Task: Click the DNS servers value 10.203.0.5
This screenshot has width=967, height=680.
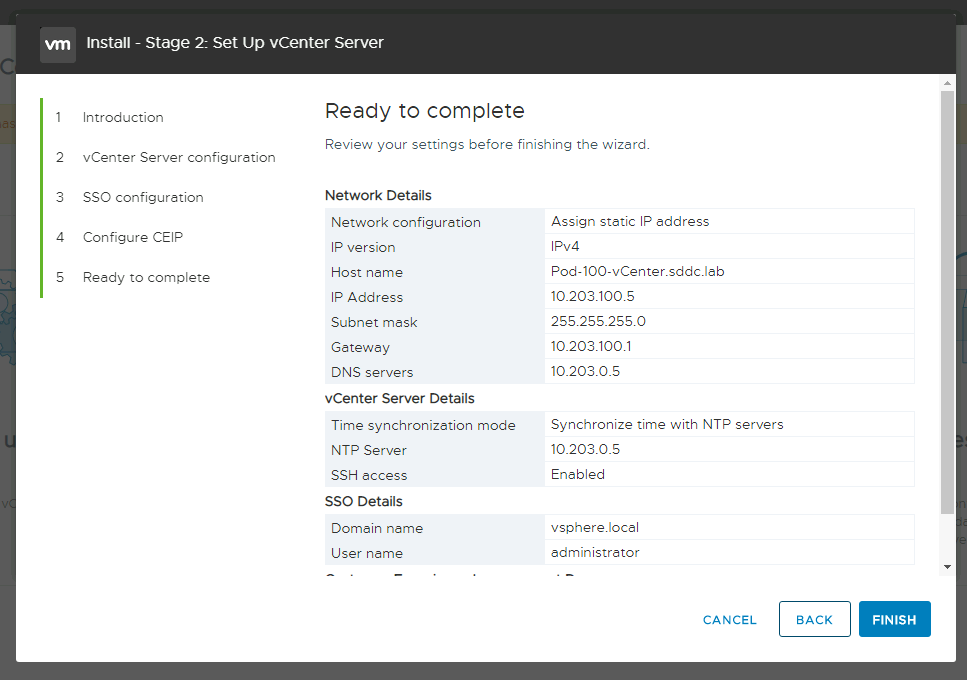Action: 585,372
